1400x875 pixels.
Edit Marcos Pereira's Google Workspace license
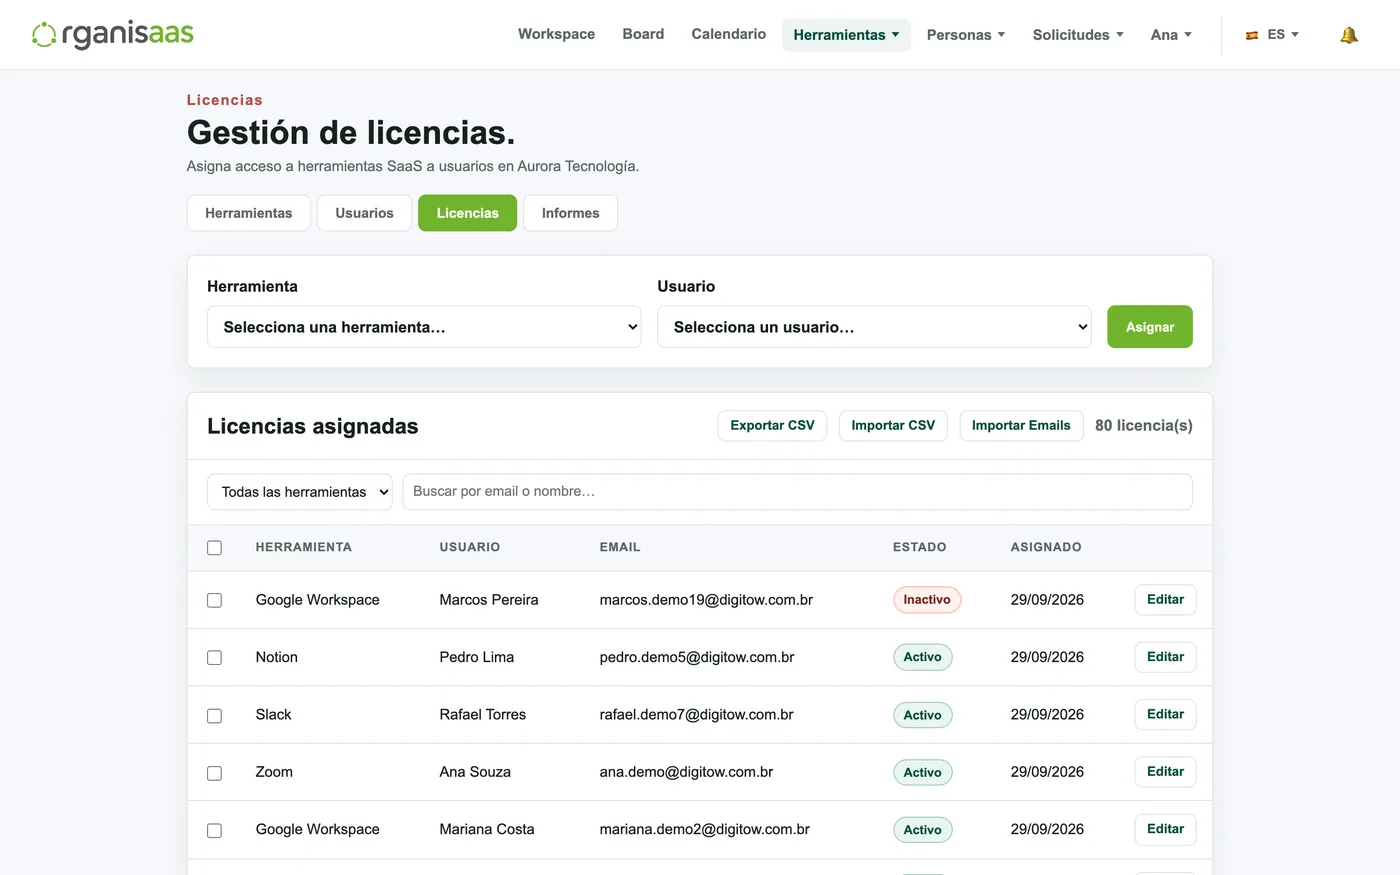[1165, 600]
